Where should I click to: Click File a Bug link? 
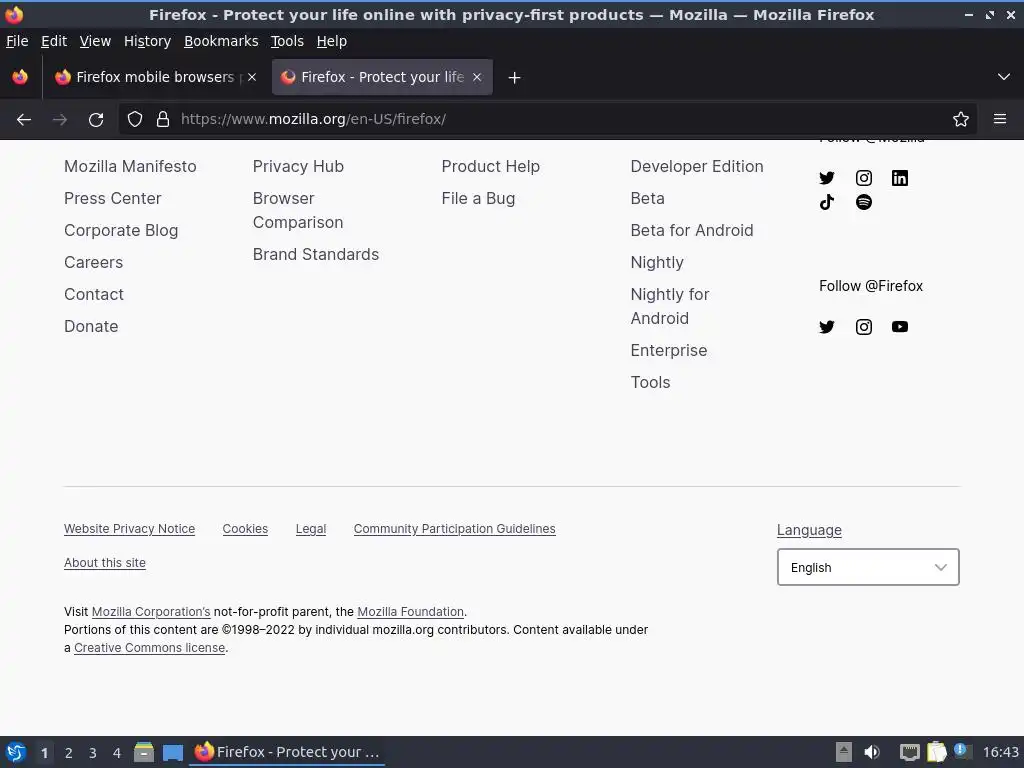tap(478, 199)
